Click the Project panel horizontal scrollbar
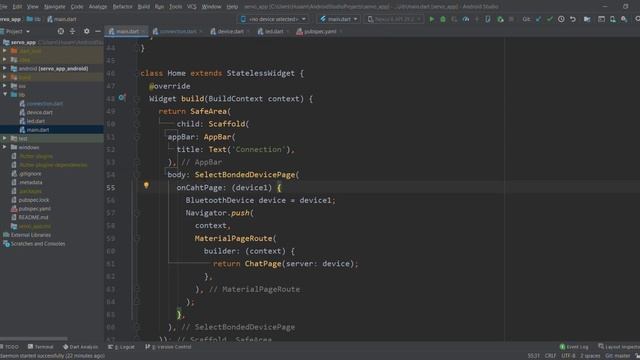The width and height of the screenshot is (640, 360). 33,338
